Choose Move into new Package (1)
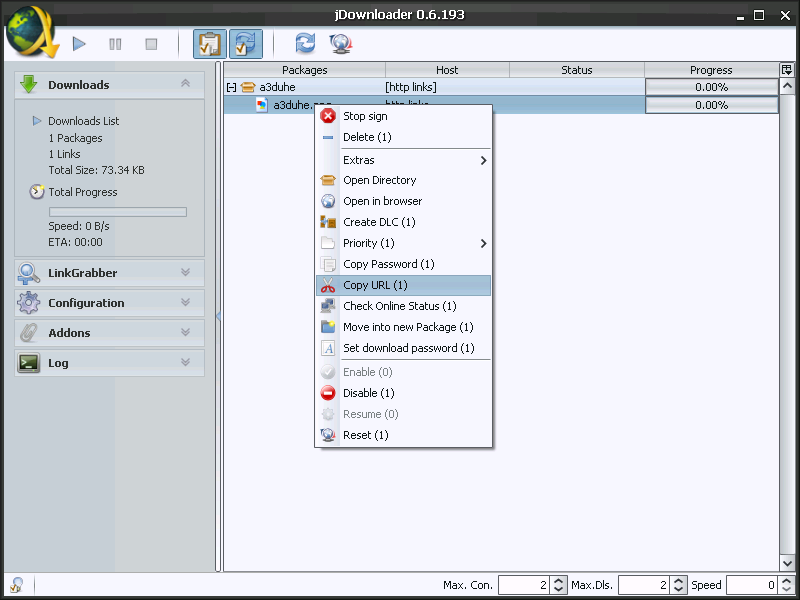The width and height of the screenshot is (800, 600). 404,327
